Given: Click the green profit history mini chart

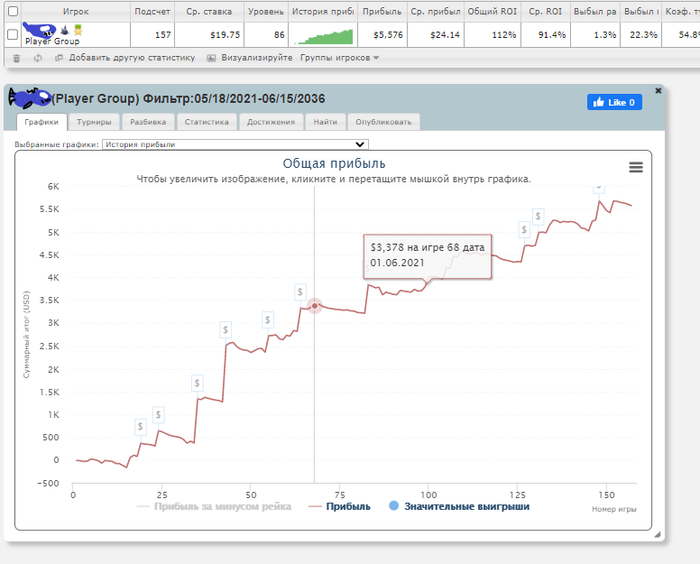Looking at the screenshot, I should (x=325, y=37).
